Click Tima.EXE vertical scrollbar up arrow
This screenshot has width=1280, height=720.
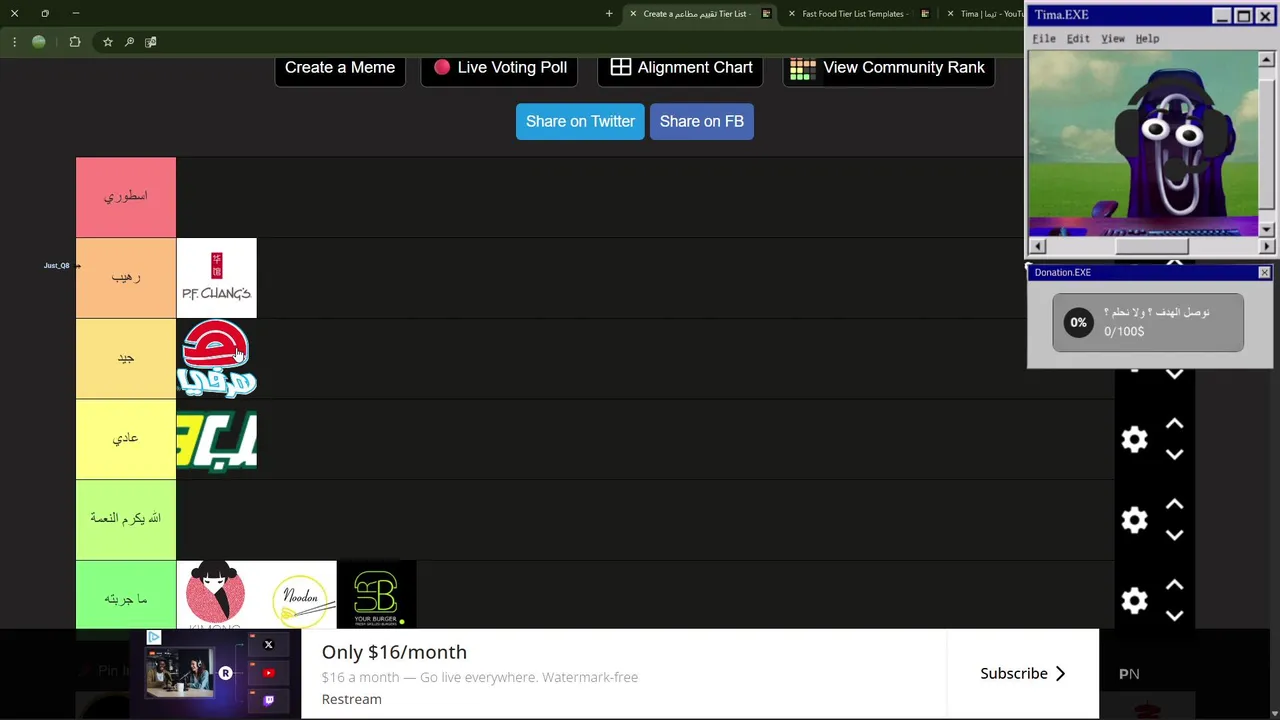pyautogui.click(x=1266, y=60)
